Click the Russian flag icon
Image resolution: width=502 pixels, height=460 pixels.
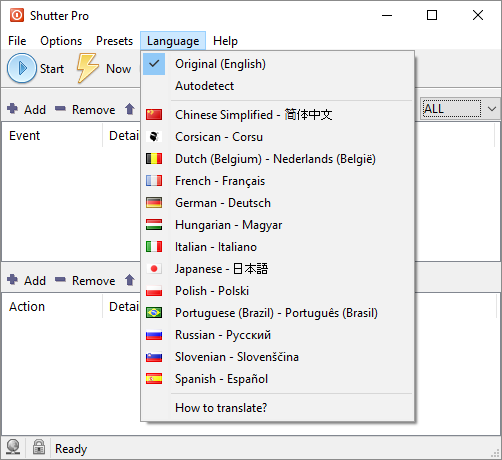(x=154, y=335)
